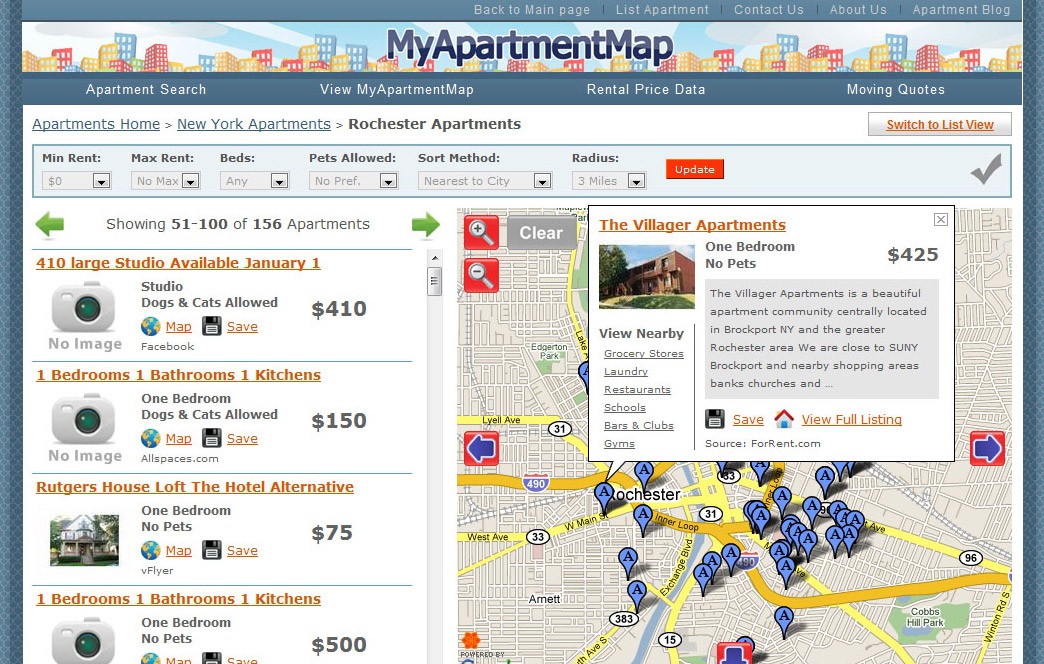Open the Rental Price Data menu
The image size is (1044, 664).
[x=646, y=89]
